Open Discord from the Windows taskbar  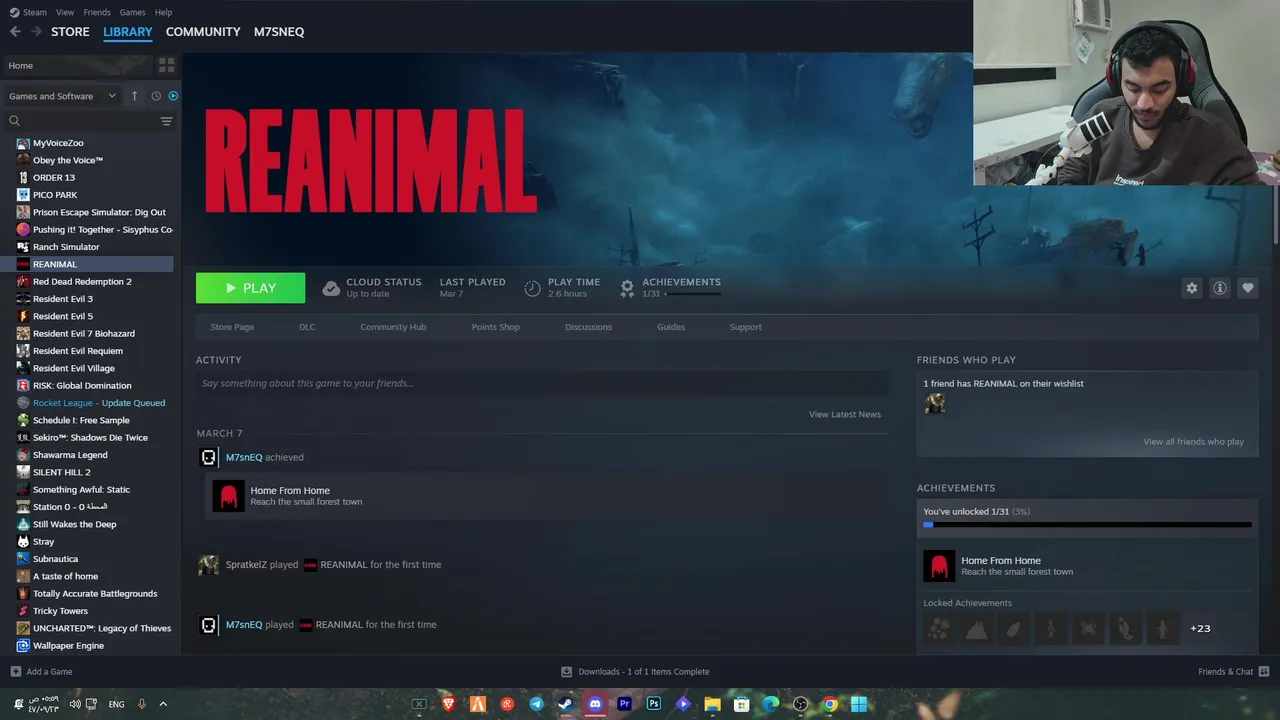595,704
